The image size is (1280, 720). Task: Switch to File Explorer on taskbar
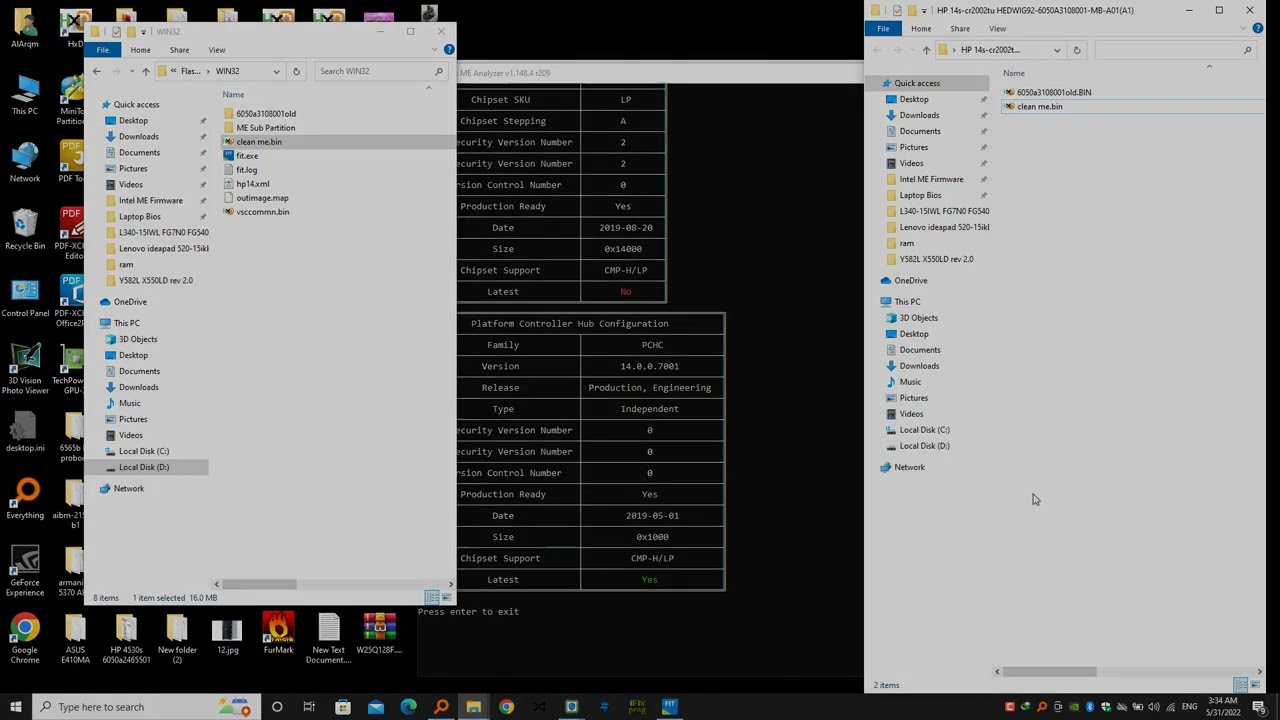[473, 707]
